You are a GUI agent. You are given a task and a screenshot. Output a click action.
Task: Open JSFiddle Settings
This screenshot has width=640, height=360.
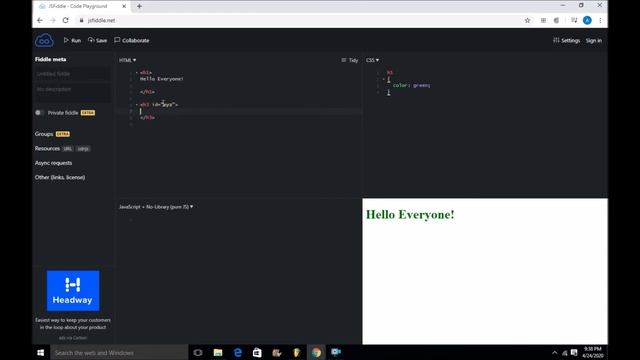tap(567, 40)
